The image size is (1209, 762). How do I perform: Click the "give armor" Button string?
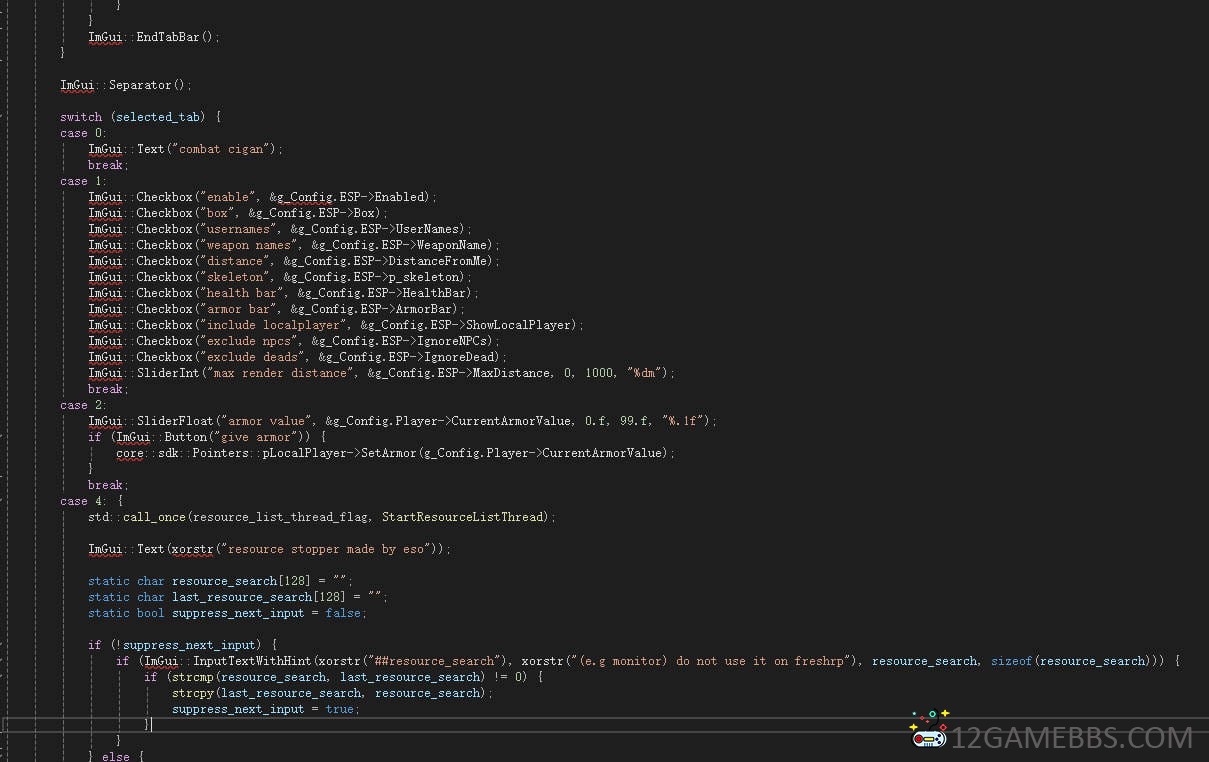pyautogui.click(x=259, y=437)
